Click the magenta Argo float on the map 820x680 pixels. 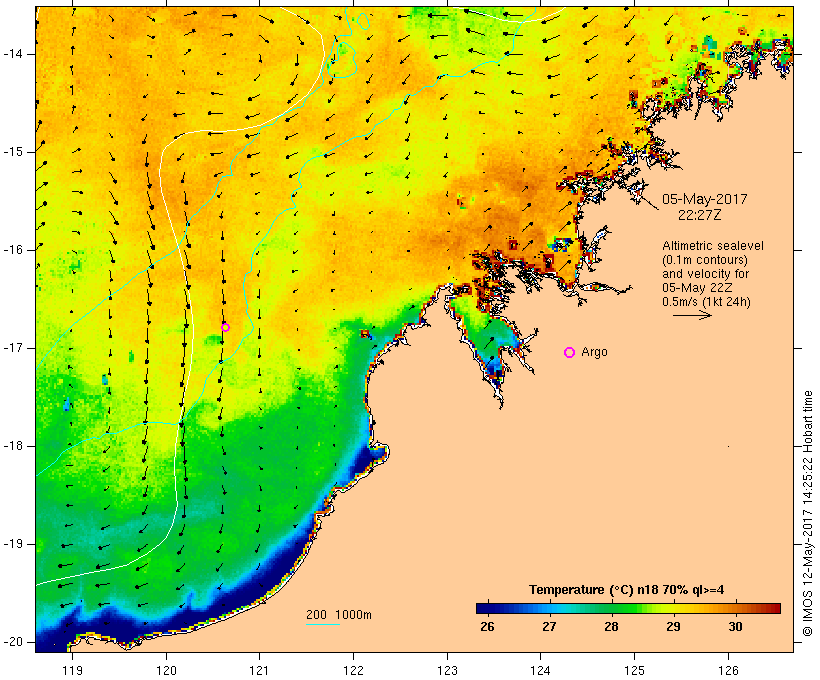coord(225,327)
